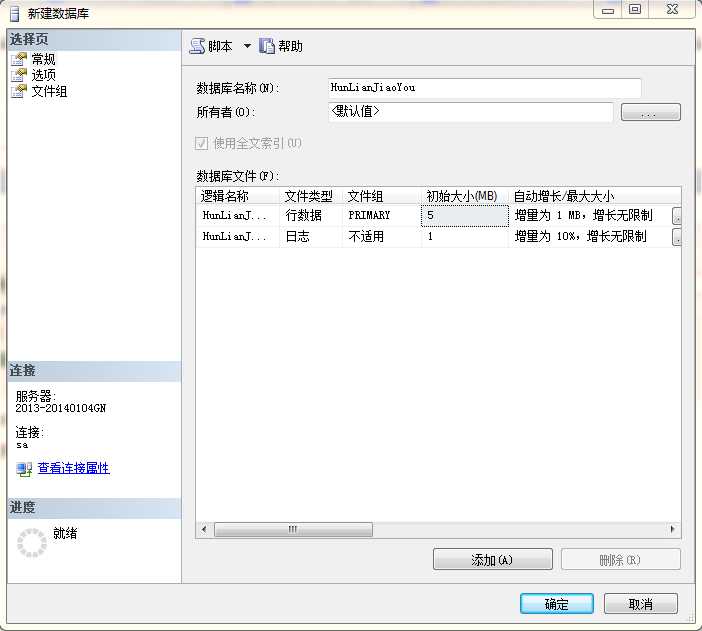Click the 日志 file type cell
Viewport: 702px width, 631px height.
pos(310,236)
